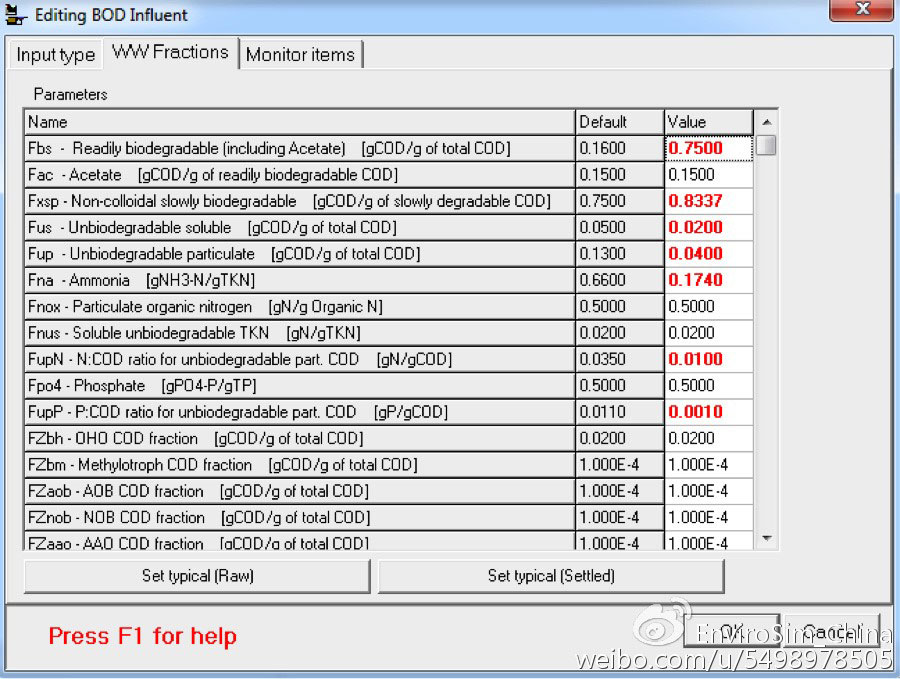The width and height of the screenshot is (900, 679).
Task: Select the Fus unbiodegradable soluble value cell
Action: 708,227
